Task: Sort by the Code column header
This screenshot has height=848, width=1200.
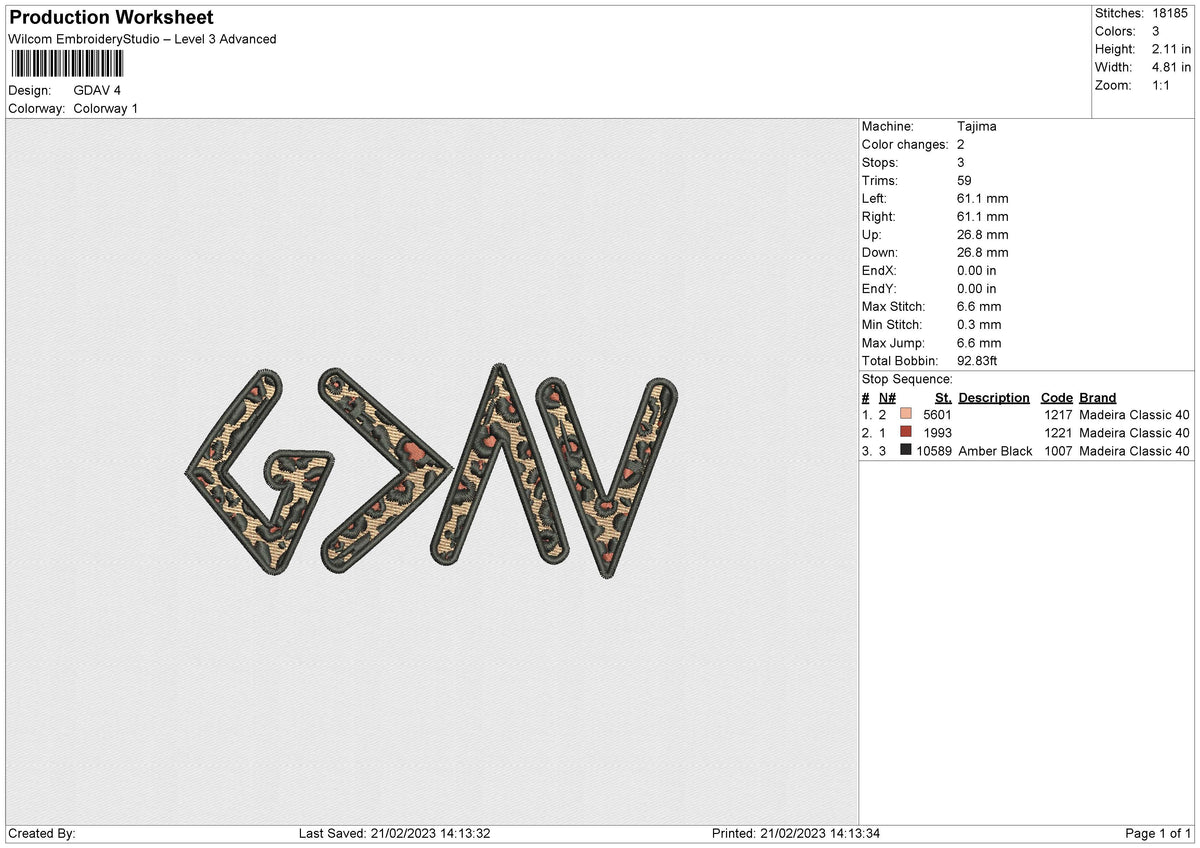Action: tap(1056, 397)
